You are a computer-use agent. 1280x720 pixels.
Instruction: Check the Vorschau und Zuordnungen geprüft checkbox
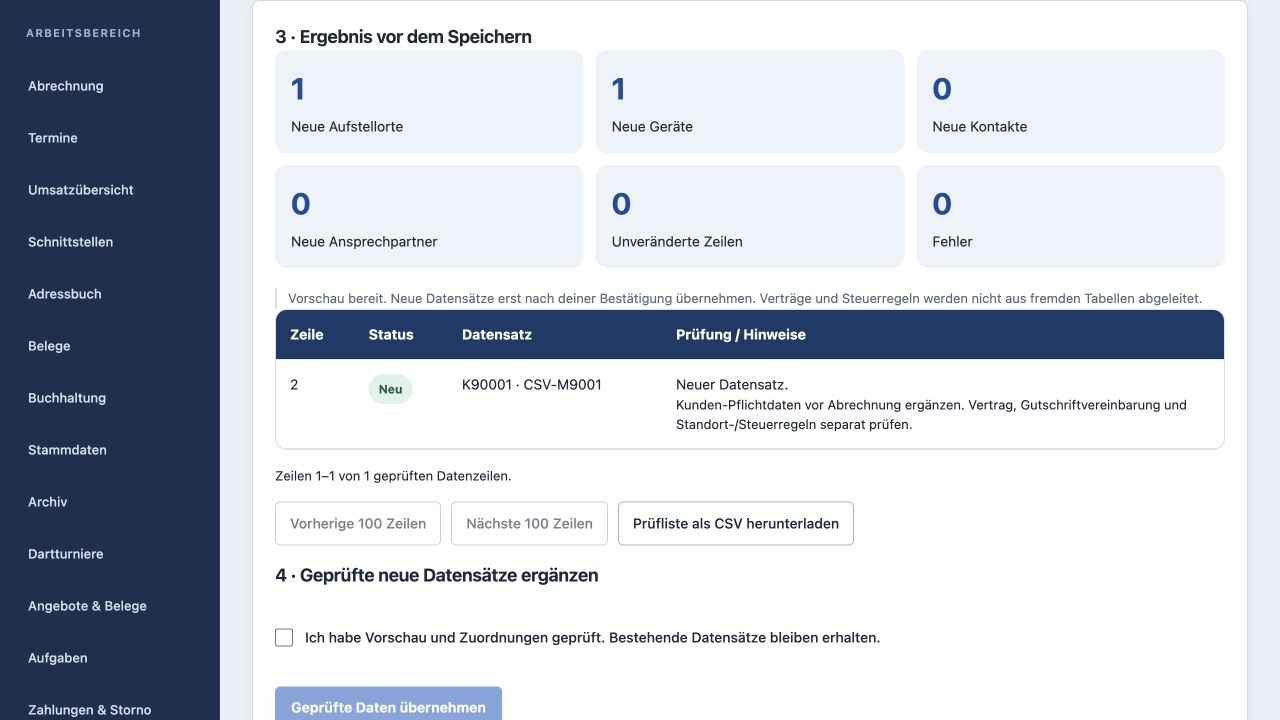tap(284, 637)
